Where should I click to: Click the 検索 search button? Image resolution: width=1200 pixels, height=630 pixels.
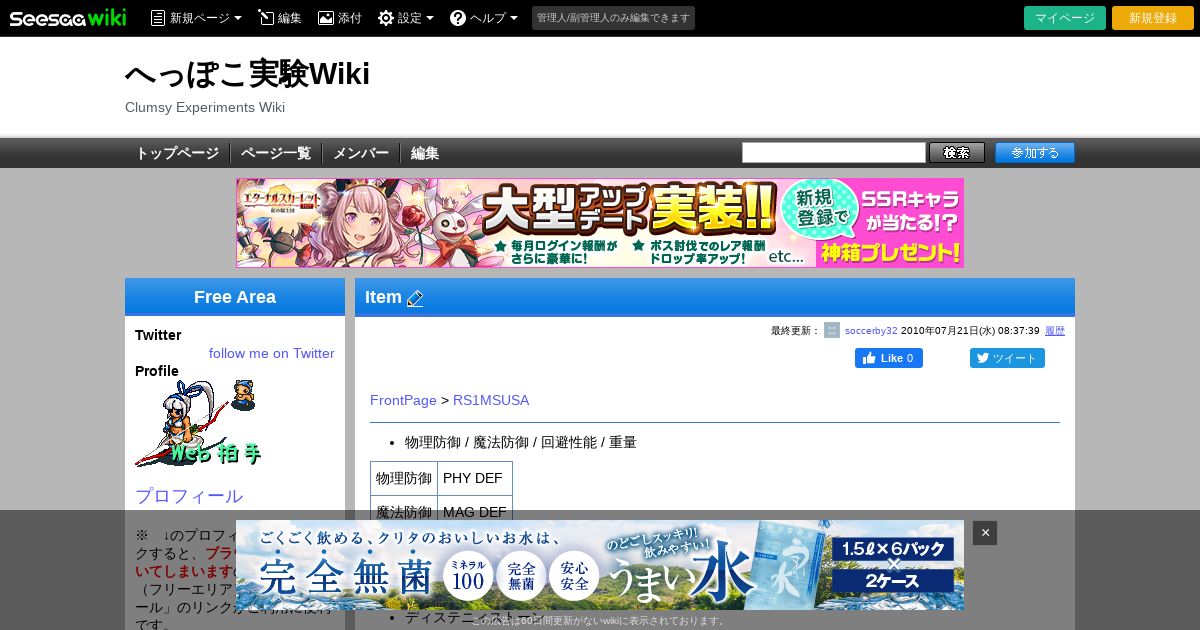click(x=957, y=153)
